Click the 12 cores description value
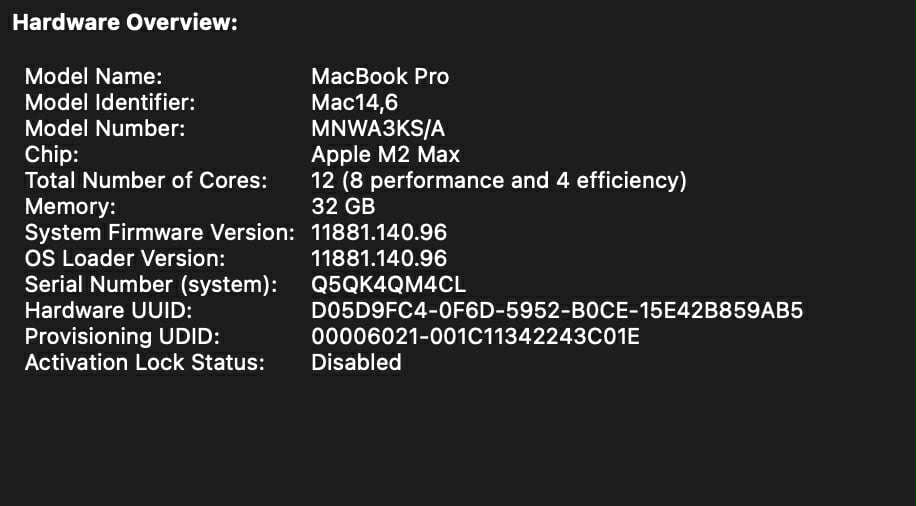 point(499,180)
